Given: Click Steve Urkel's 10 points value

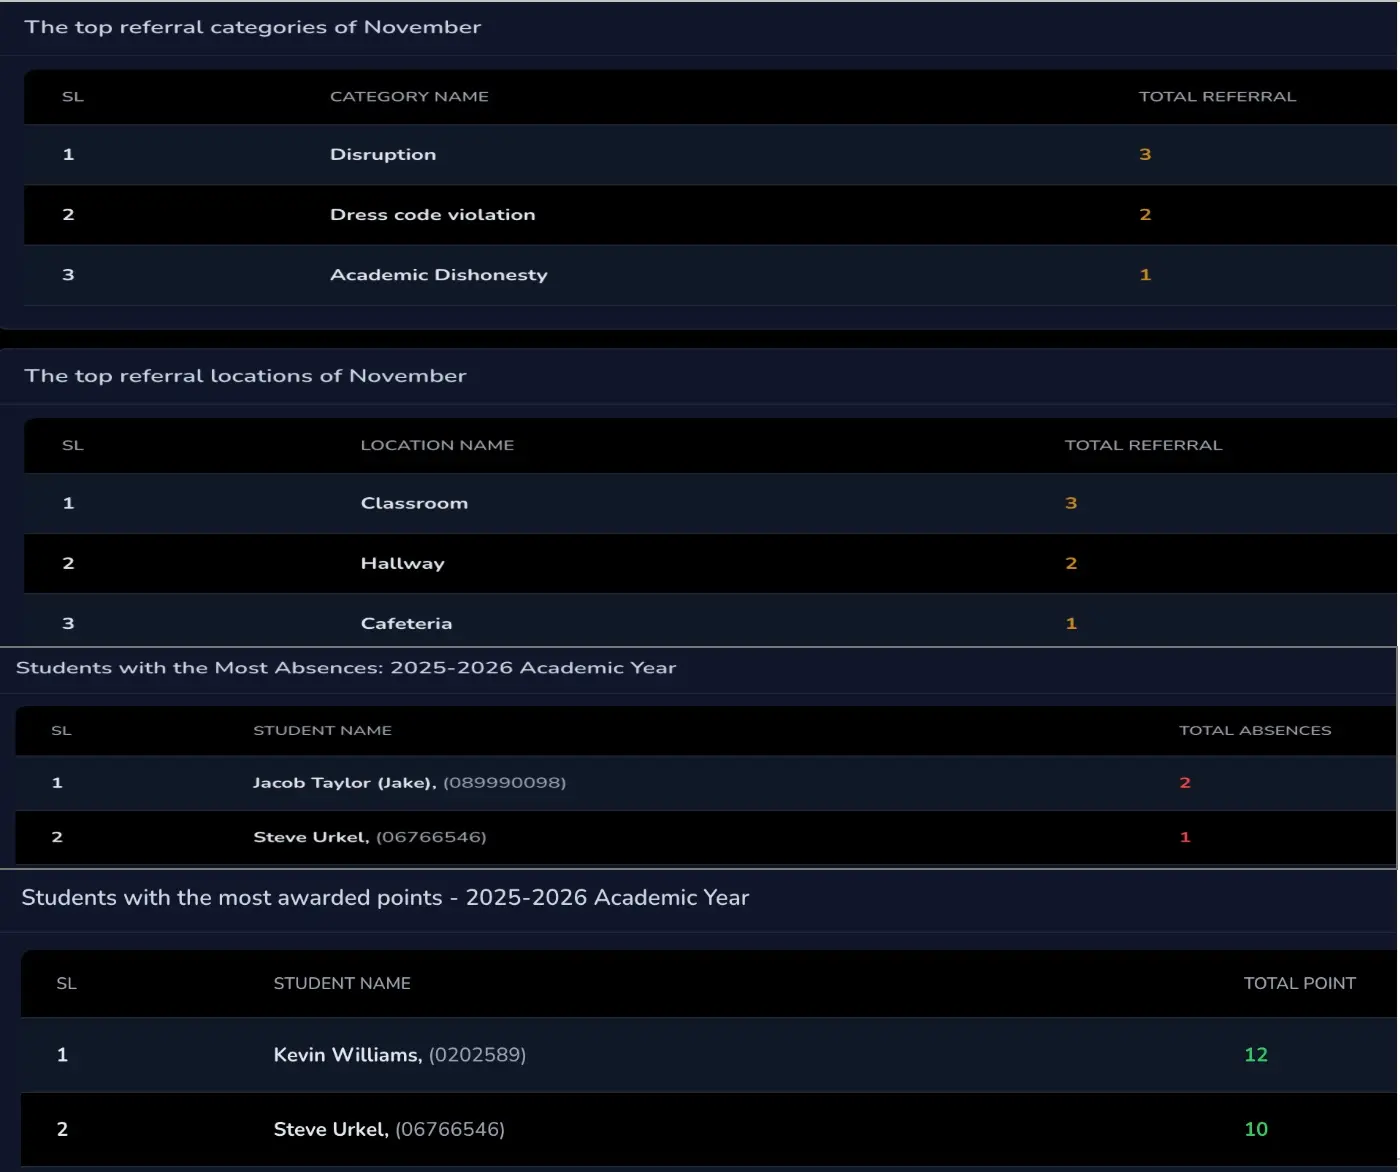Looking at the screenshot, I should tap(1256, 1129).
